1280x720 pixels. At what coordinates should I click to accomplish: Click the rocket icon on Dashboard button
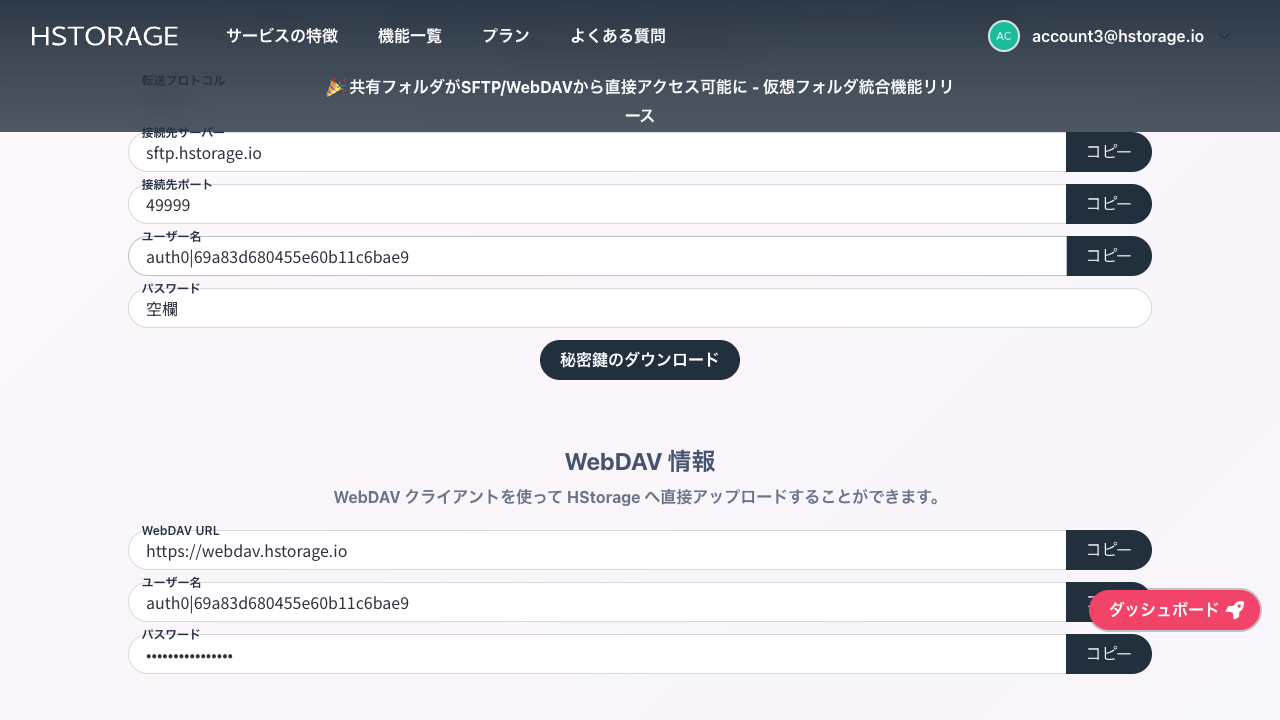tap(1235, 610)
